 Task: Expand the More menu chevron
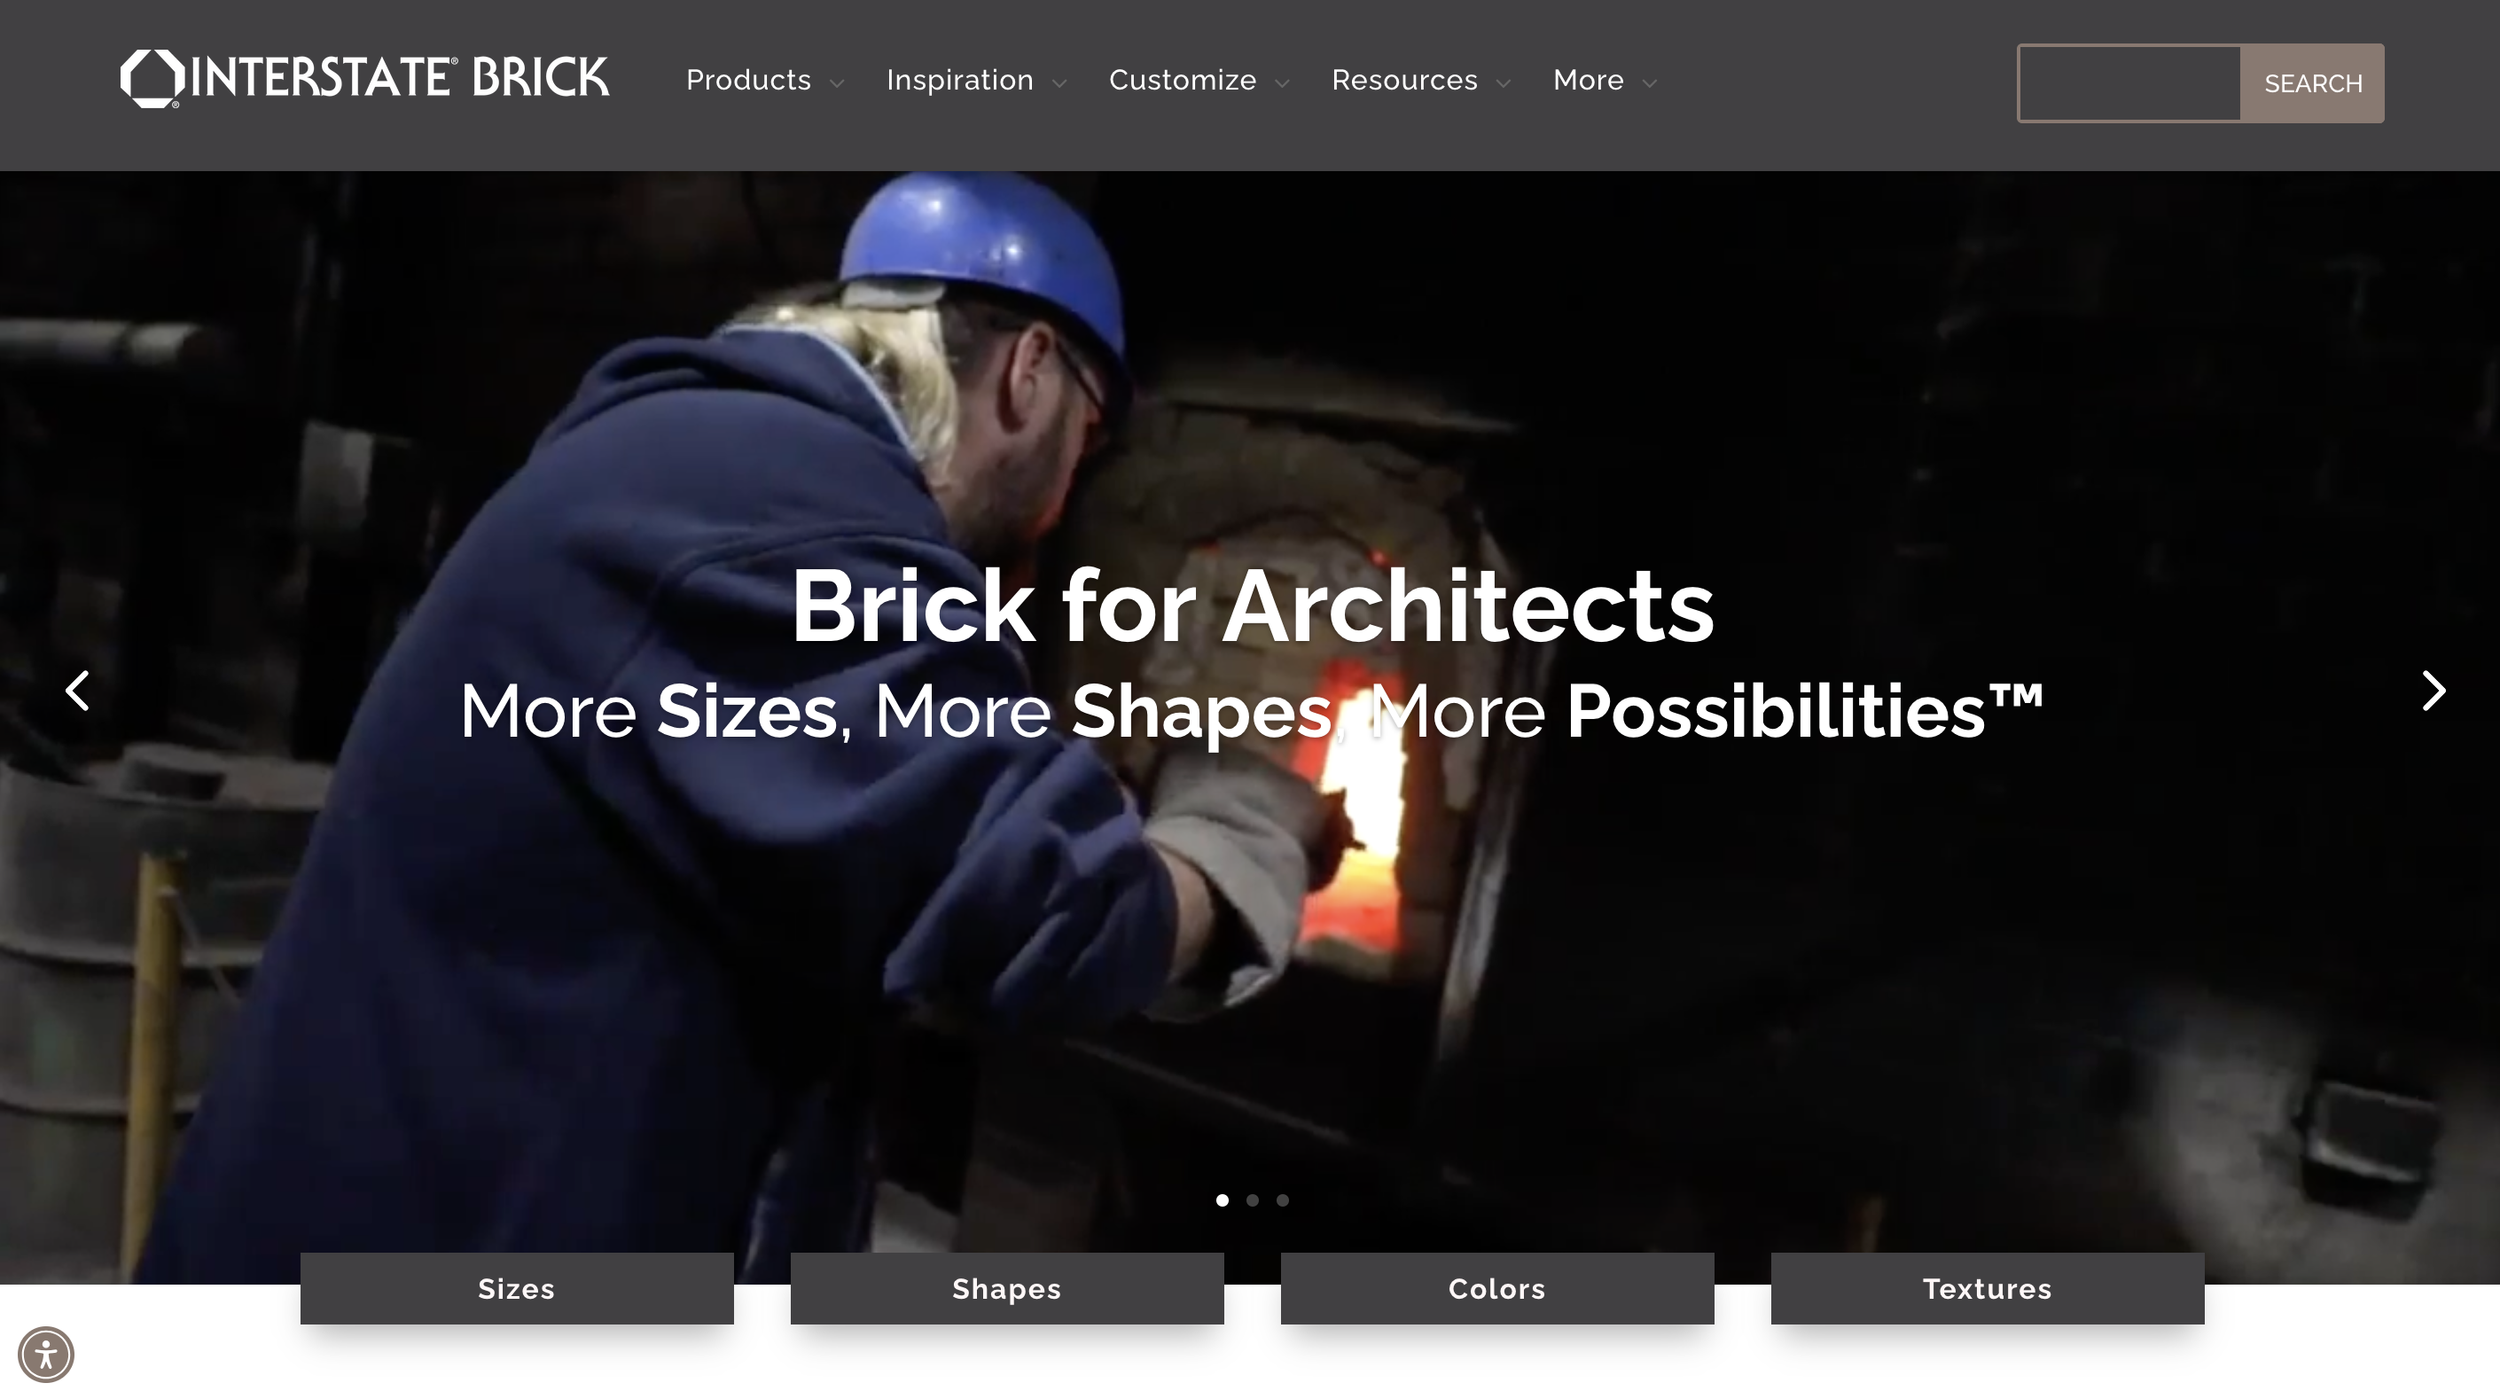tap(1650, 84)
